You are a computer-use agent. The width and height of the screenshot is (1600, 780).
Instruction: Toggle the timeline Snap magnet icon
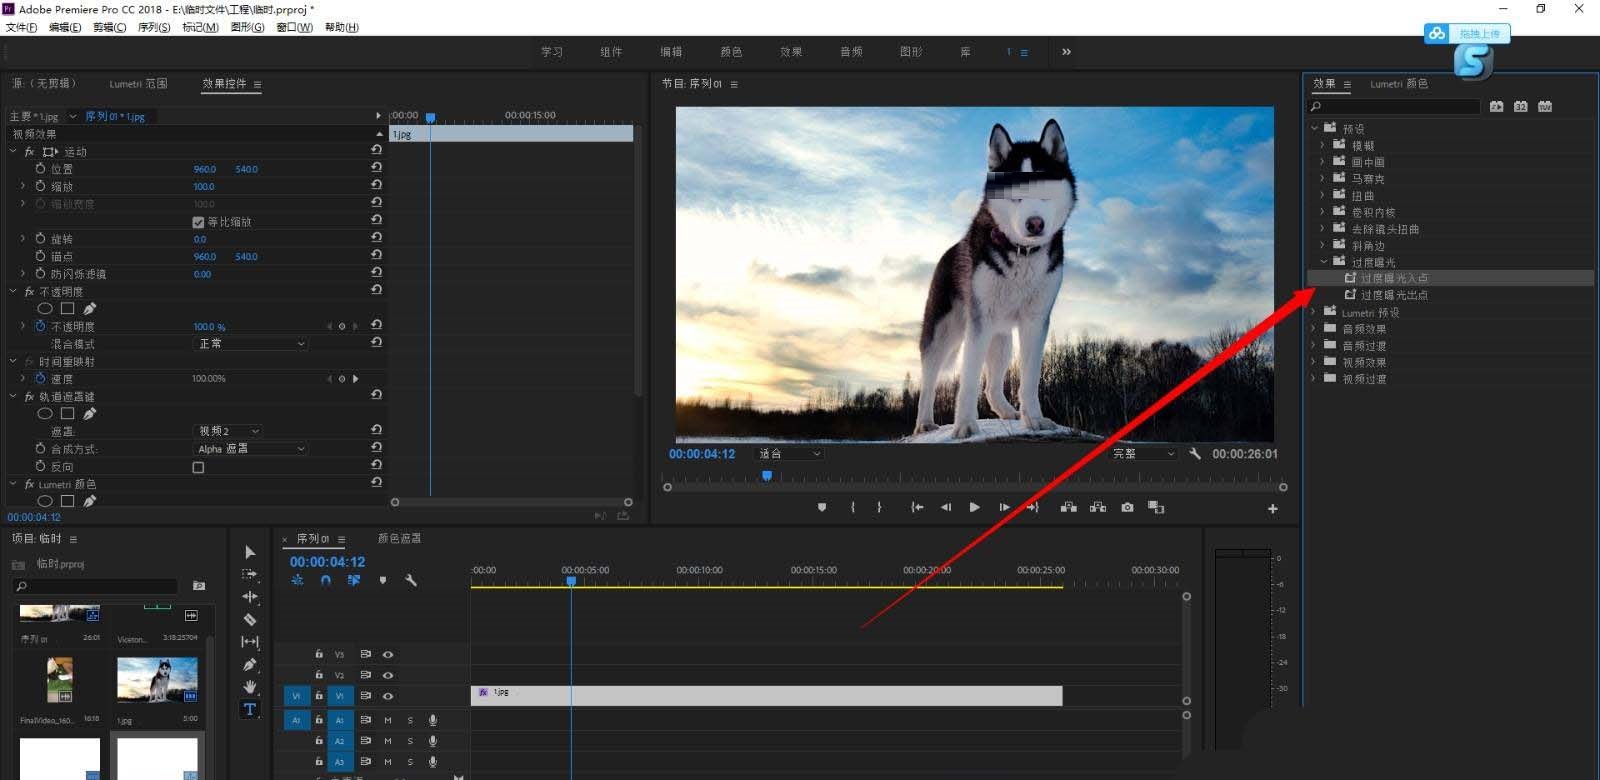pos(325,580)
